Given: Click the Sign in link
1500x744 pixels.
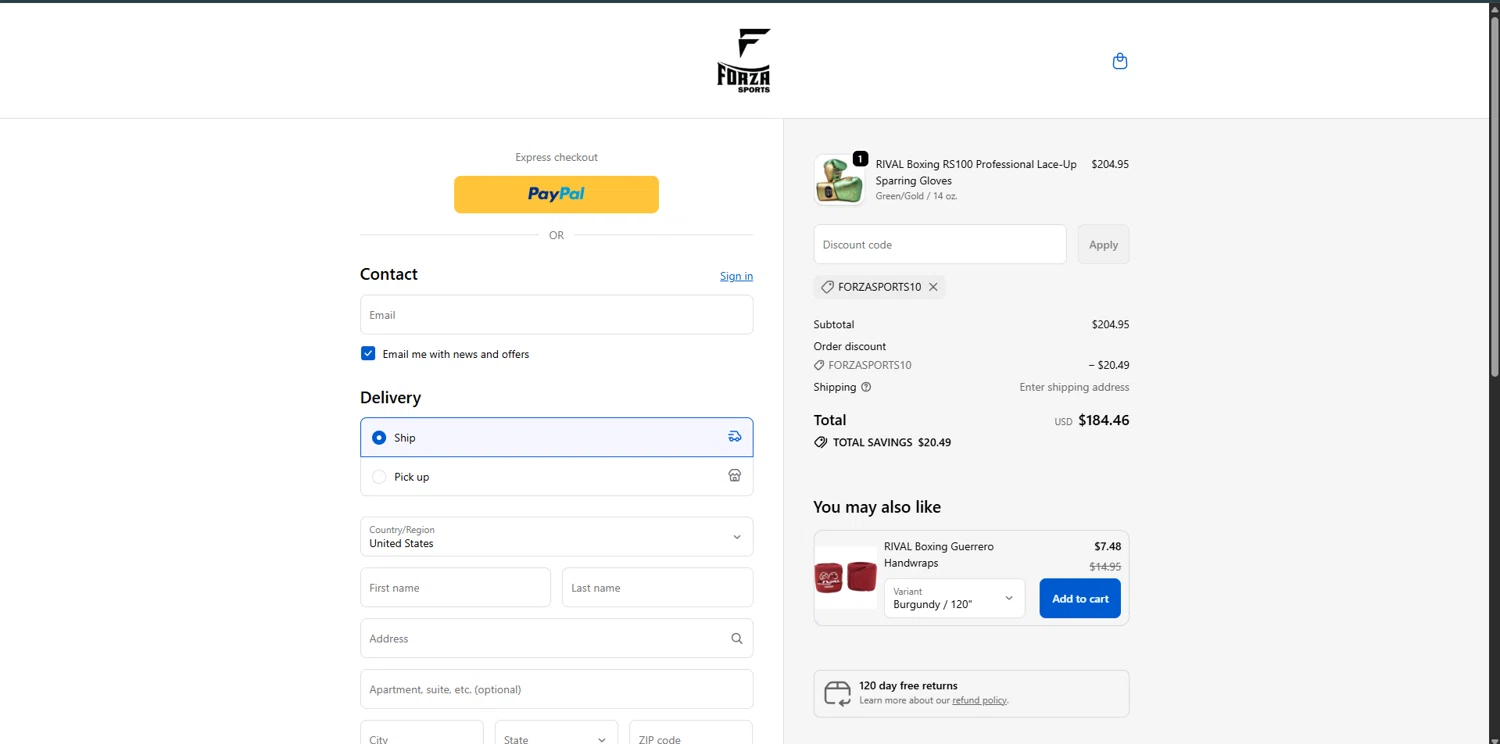Looking at the screenshot, I should tap(736, 276).
